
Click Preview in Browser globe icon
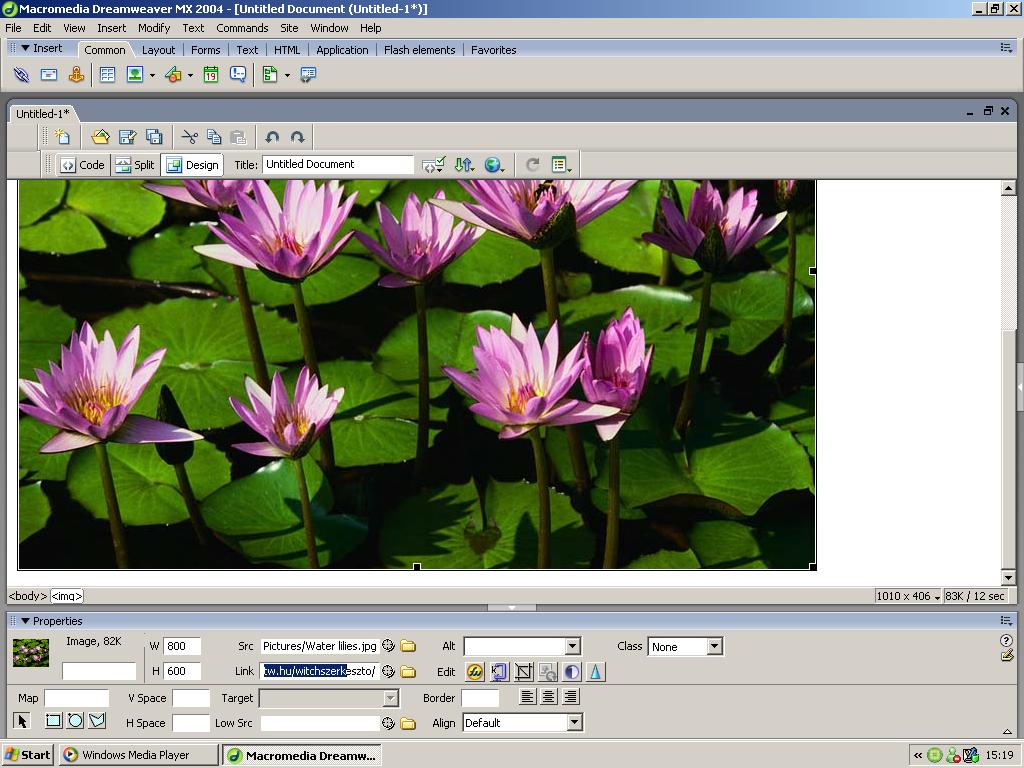(x=492, y=165)
